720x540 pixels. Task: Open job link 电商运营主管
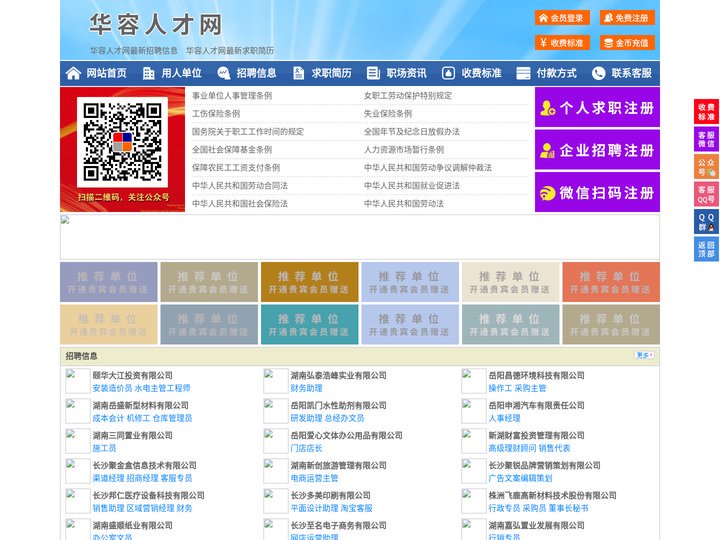[314, 478]
